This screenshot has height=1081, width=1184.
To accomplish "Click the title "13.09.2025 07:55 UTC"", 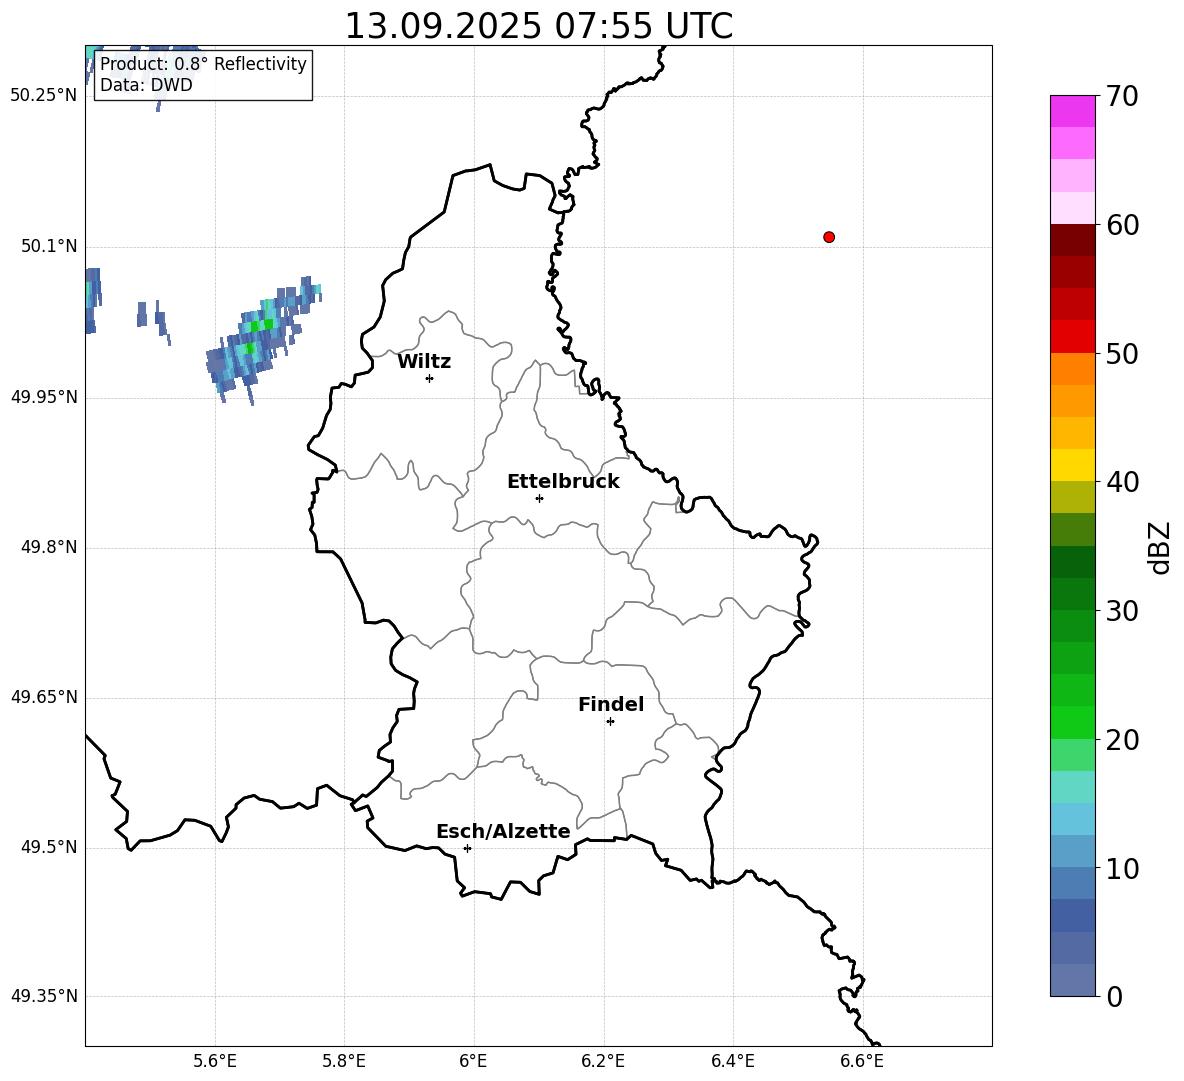I will (538, 26).
